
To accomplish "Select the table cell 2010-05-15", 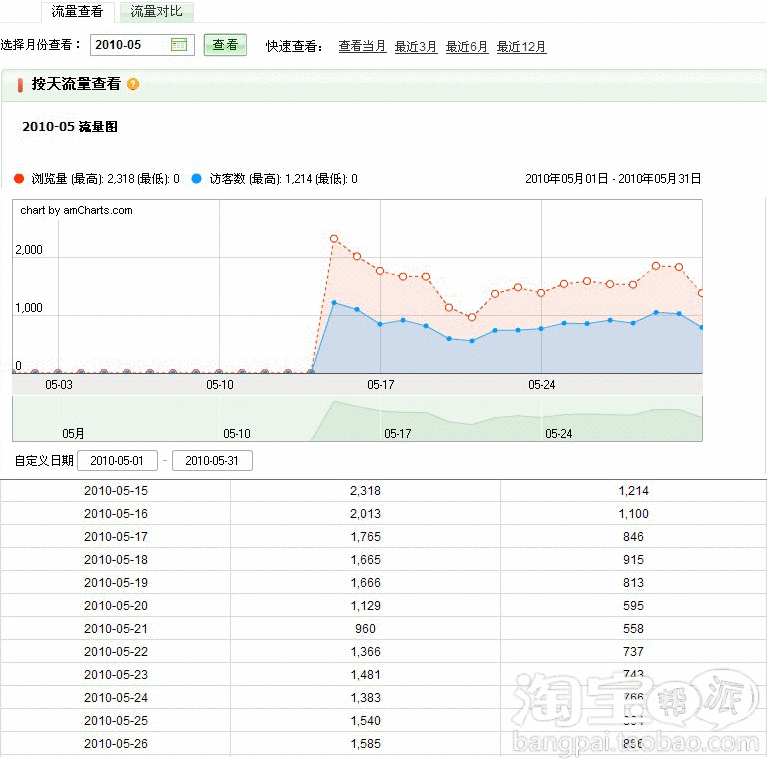I will (x=116, y=491).
